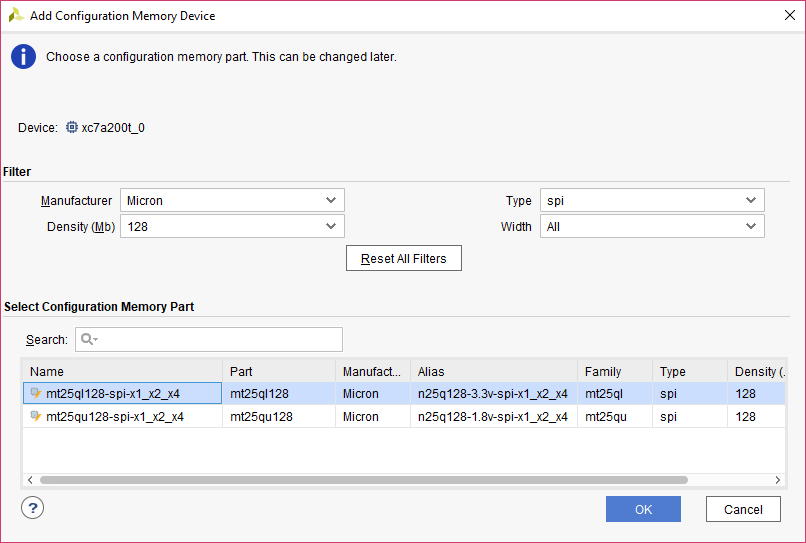Screen dimensions: 806x543
Task: Click the search magnifier icon
Action: pos(87,340)
